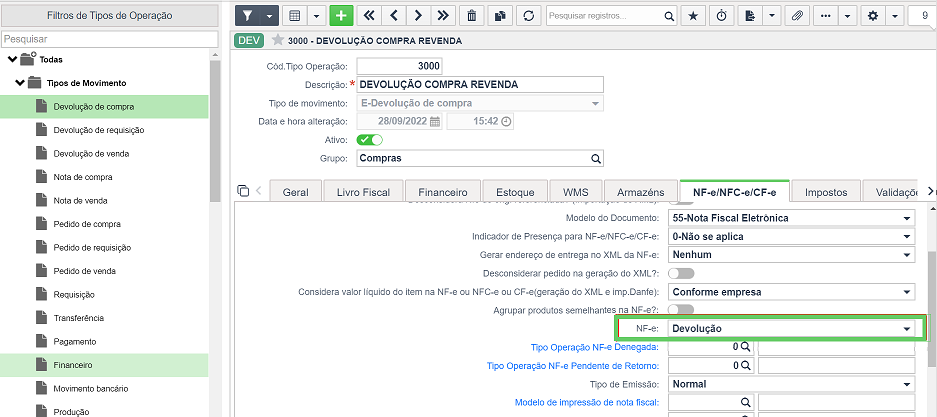Open favorites star in toolbar
The image size is (937, 417).
tap(693, 16)
